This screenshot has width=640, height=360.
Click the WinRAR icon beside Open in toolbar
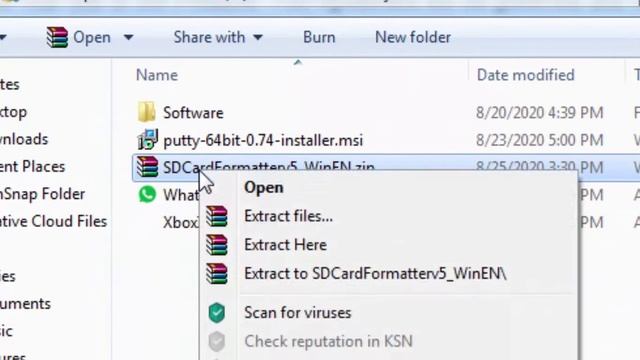57,37
